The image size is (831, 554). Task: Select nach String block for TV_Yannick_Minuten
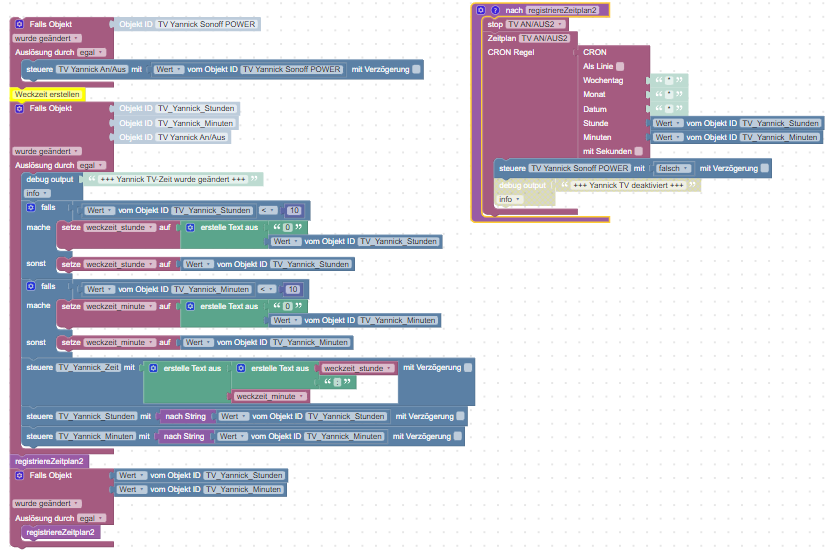(x=183, y=436)
